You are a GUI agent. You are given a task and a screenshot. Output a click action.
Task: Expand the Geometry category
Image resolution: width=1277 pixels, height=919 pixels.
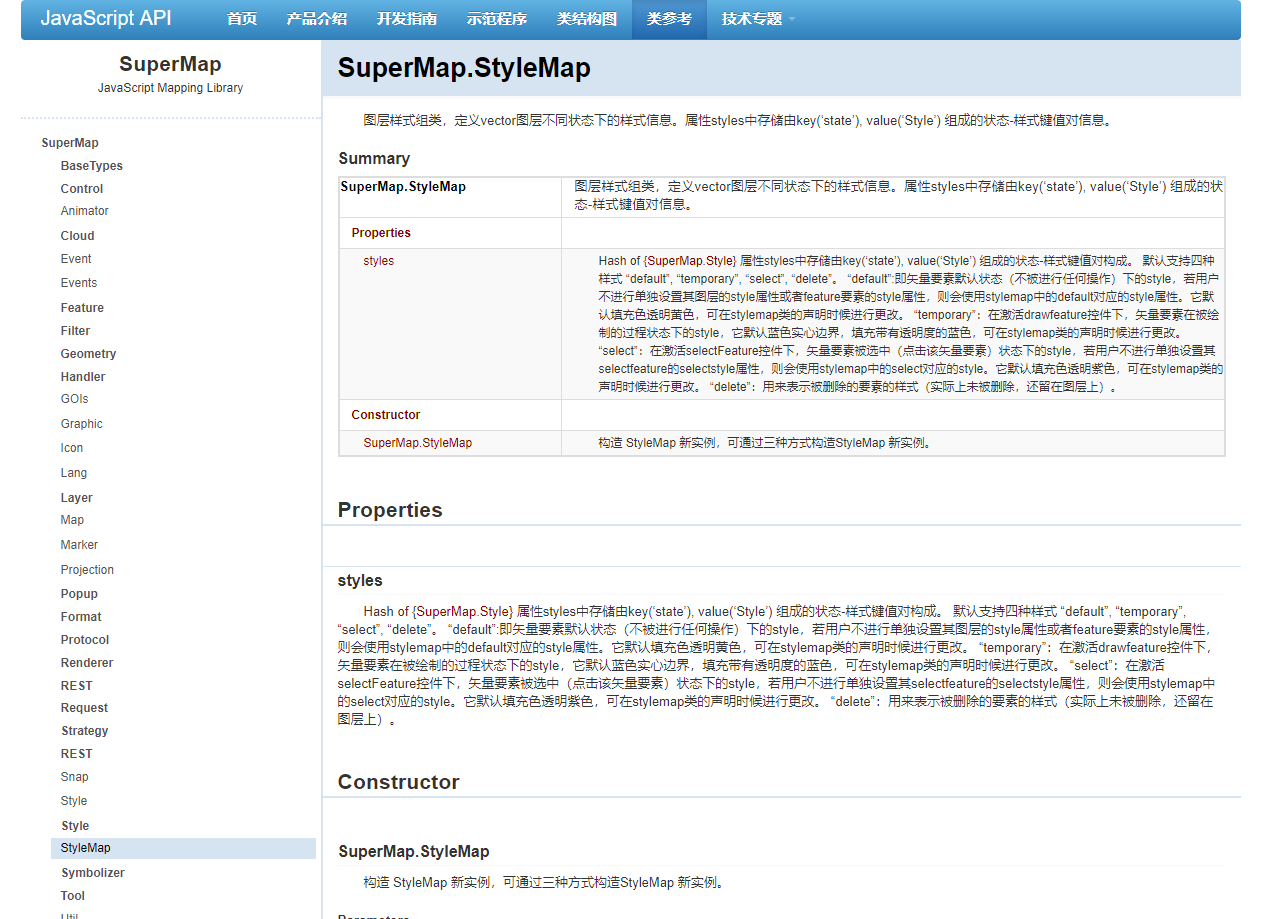tap(88, 354)
